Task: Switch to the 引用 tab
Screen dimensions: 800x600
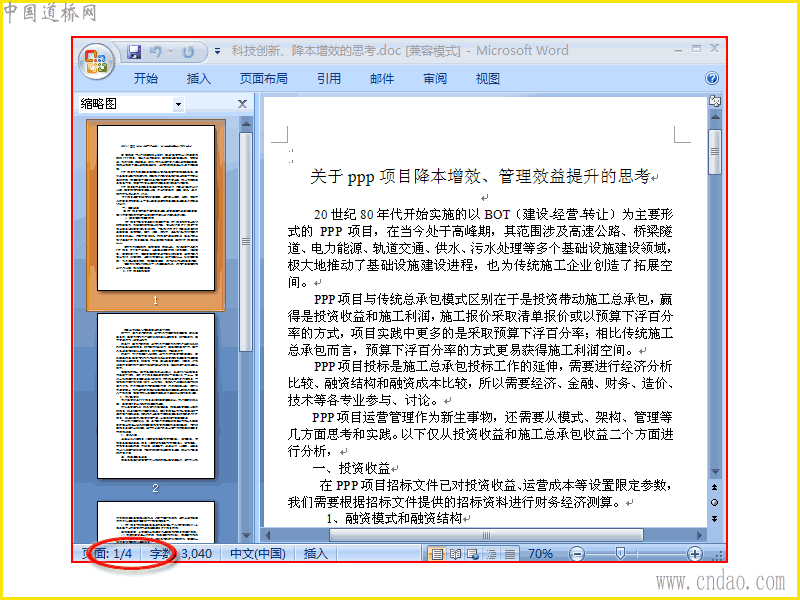Action: click(329, 79)
